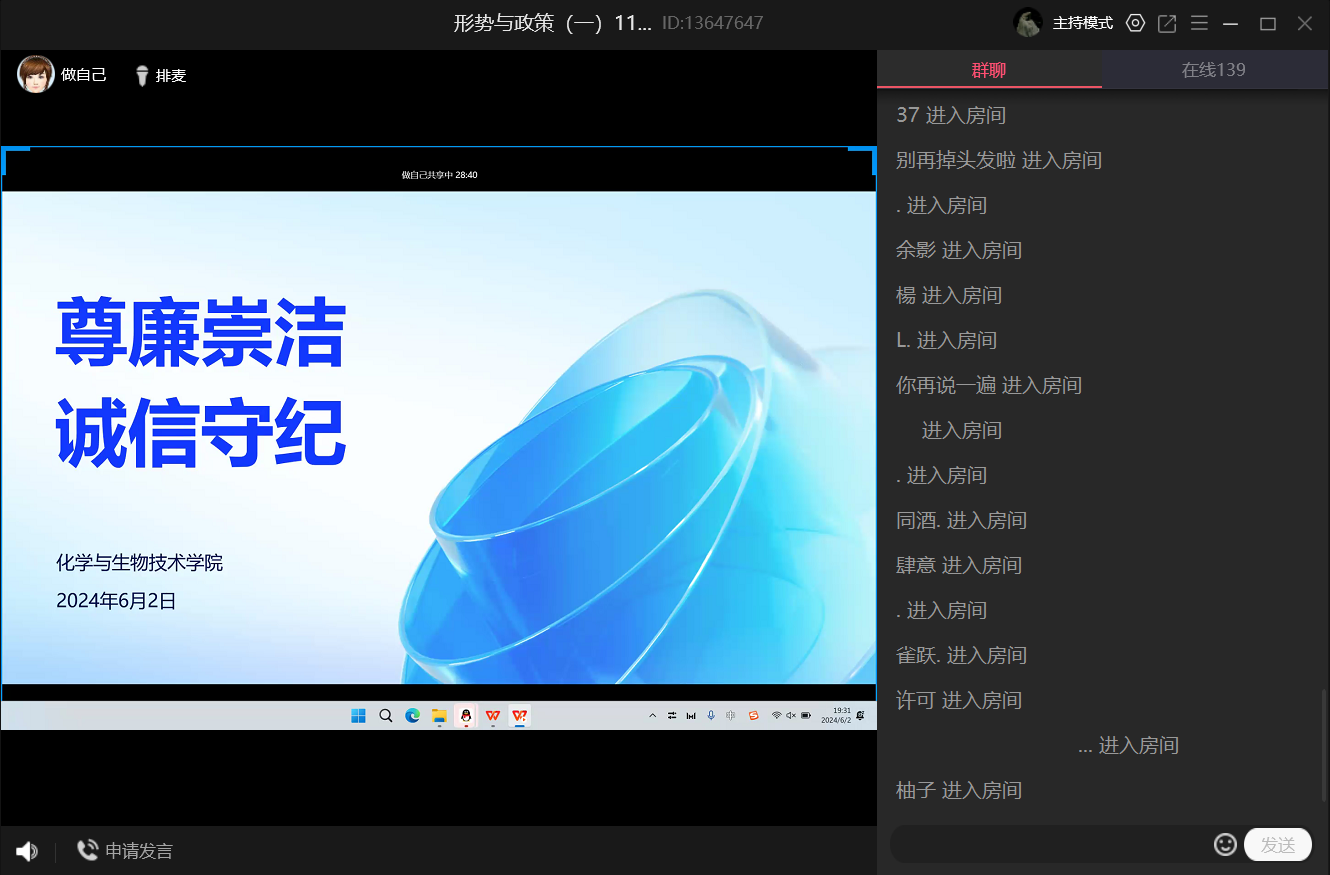Switch to the 群聊 tab

pyautogui.click(x=989, y=70)
